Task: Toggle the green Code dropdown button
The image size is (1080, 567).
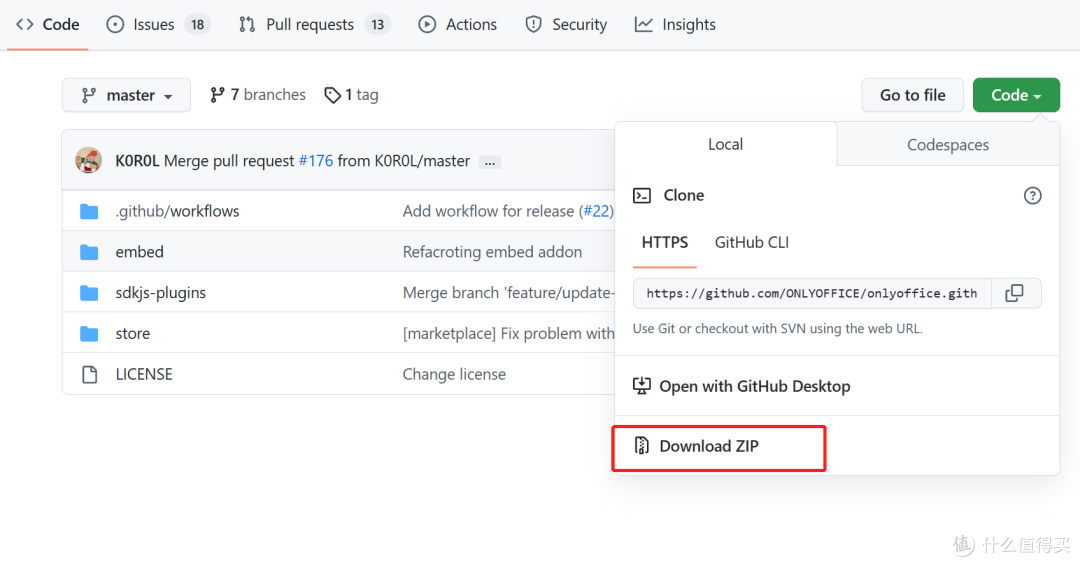Action: [1015, 95]
